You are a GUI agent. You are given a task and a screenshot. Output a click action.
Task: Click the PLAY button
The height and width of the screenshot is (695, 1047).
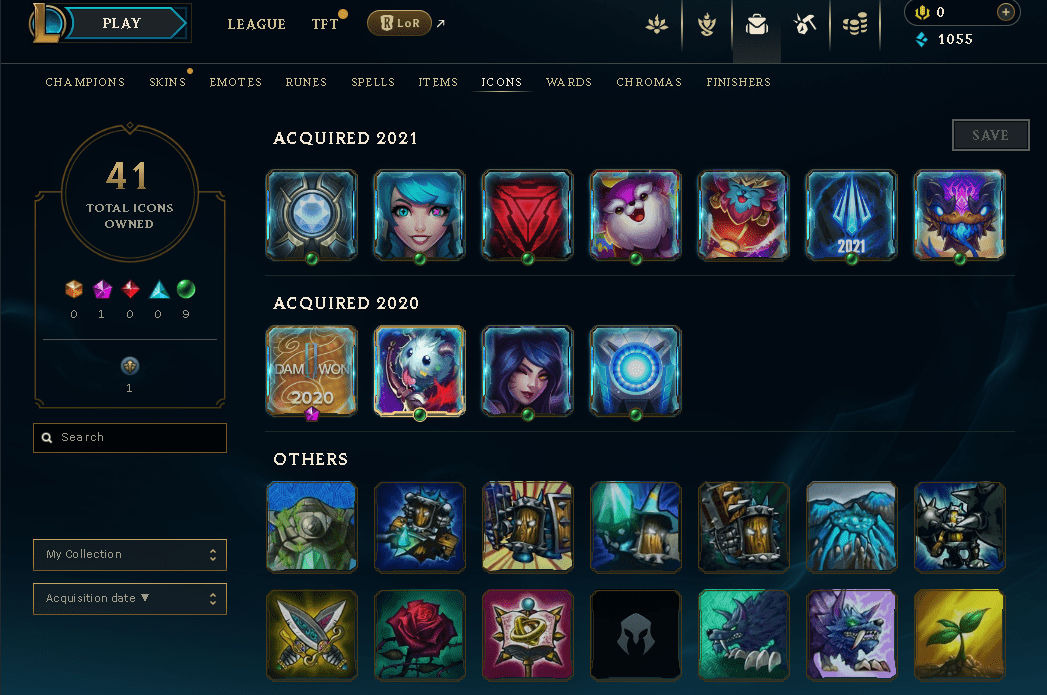coord(122,23)
